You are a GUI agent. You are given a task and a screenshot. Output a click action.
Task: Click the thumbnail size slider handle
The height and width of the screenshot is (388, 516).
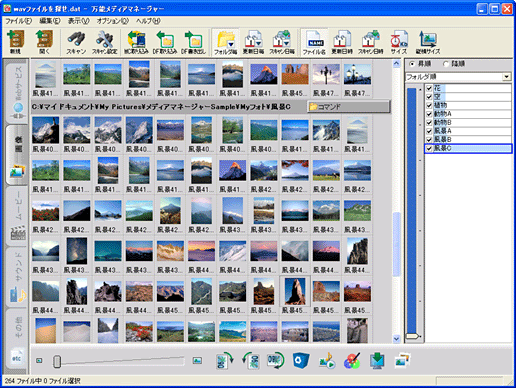pyautogui.click(x=57, y=361)
